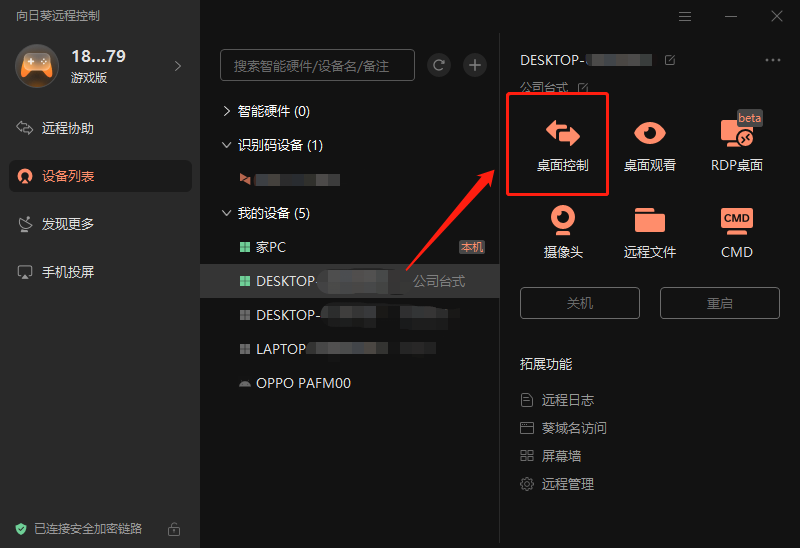Edit the DESKTOP device name pencil icon
800x548 pixels.
click(670, 60)
